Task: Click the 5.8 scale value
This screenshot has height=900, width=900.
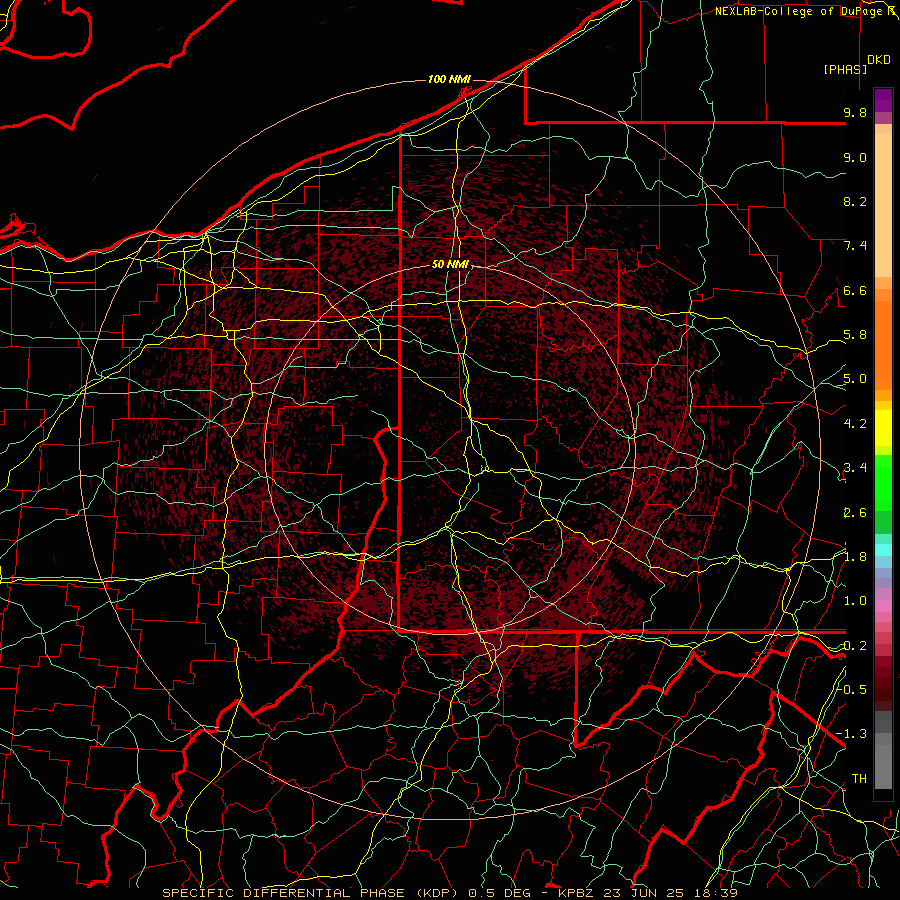Action: [855, 335]
